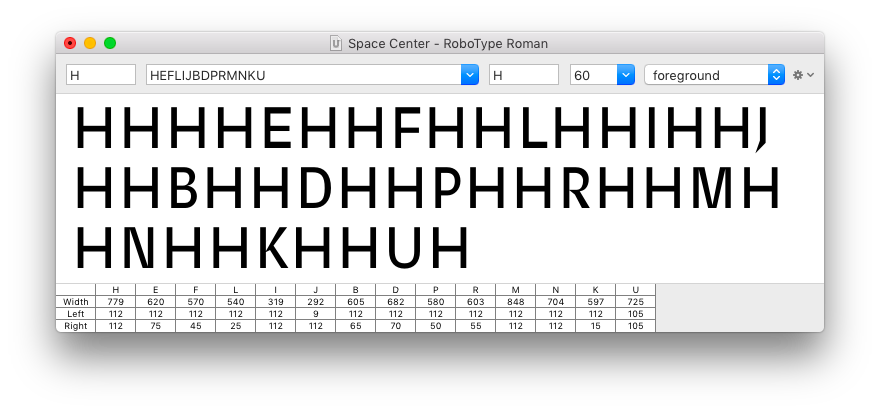Click width value 597 for K

pos(595,302)
